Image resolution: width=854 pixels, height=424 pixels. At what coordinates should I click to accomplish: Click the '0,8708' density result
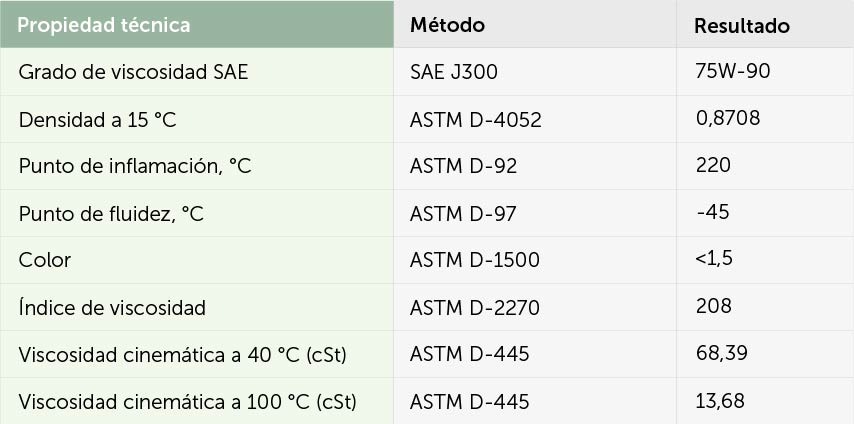coord(728,118)
